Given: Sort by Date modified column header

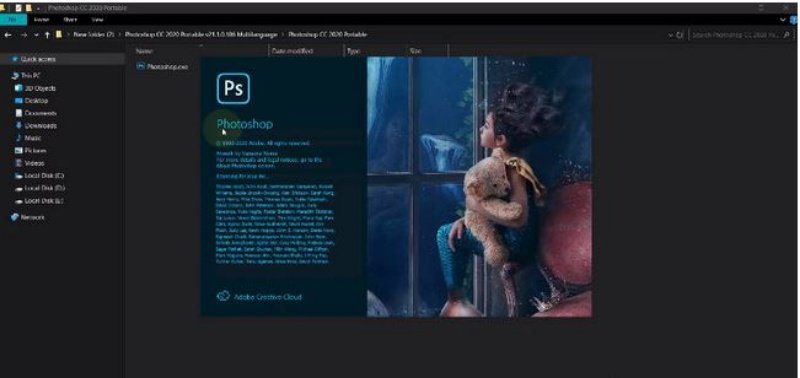Looking at the screenshot, I should pyautogui.click(x=292, y=51).
